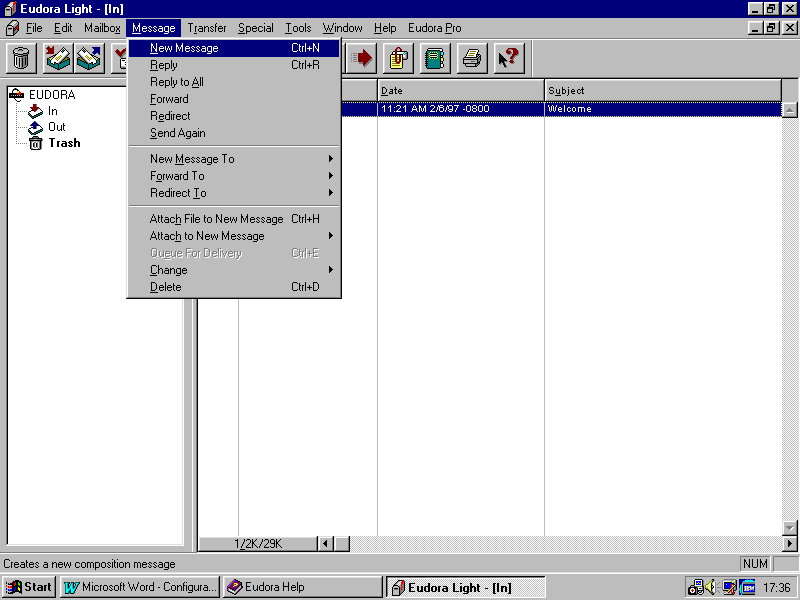This screenshot has height=600, width=800.
Task: Click the horizontal scrollbar right arrow
Action: [x=789, y=544]
